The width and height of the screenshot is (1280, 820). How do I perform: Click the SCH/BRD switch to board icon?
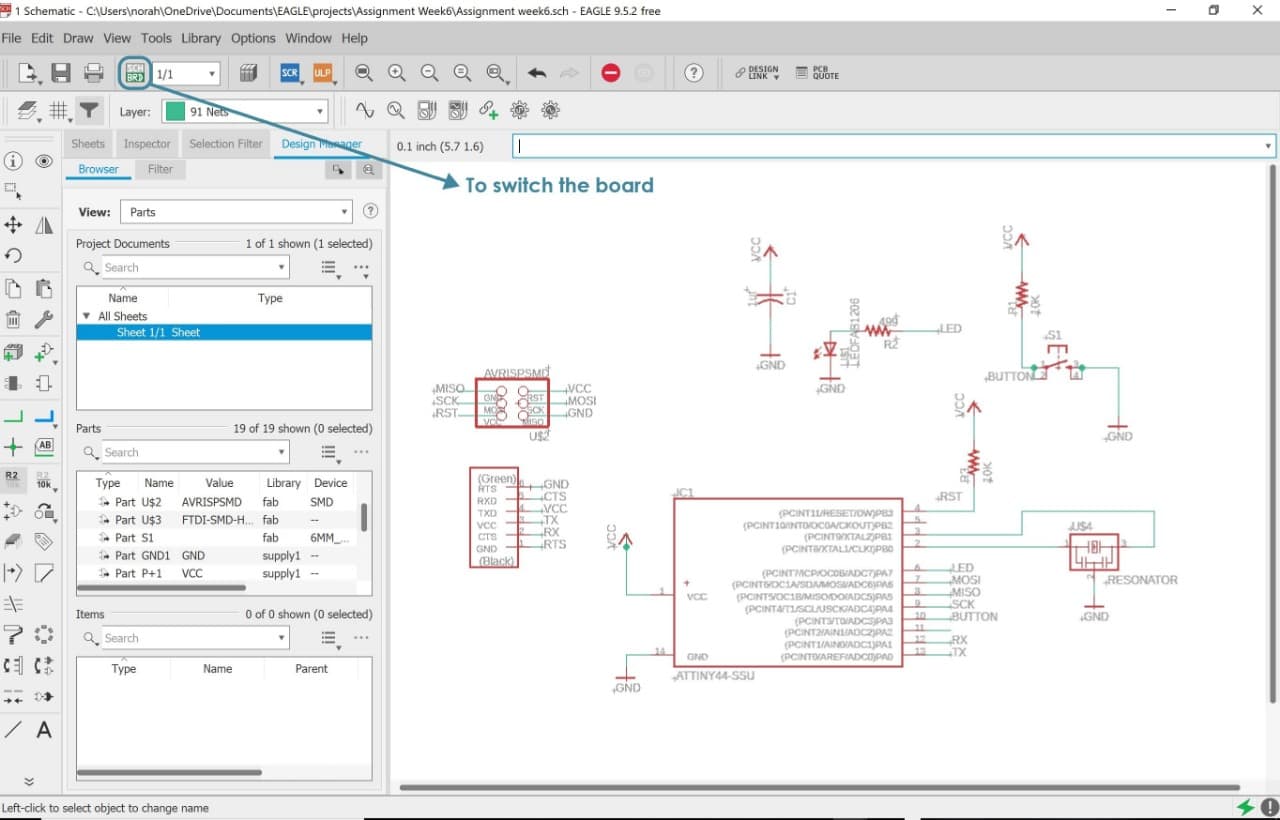135,73
